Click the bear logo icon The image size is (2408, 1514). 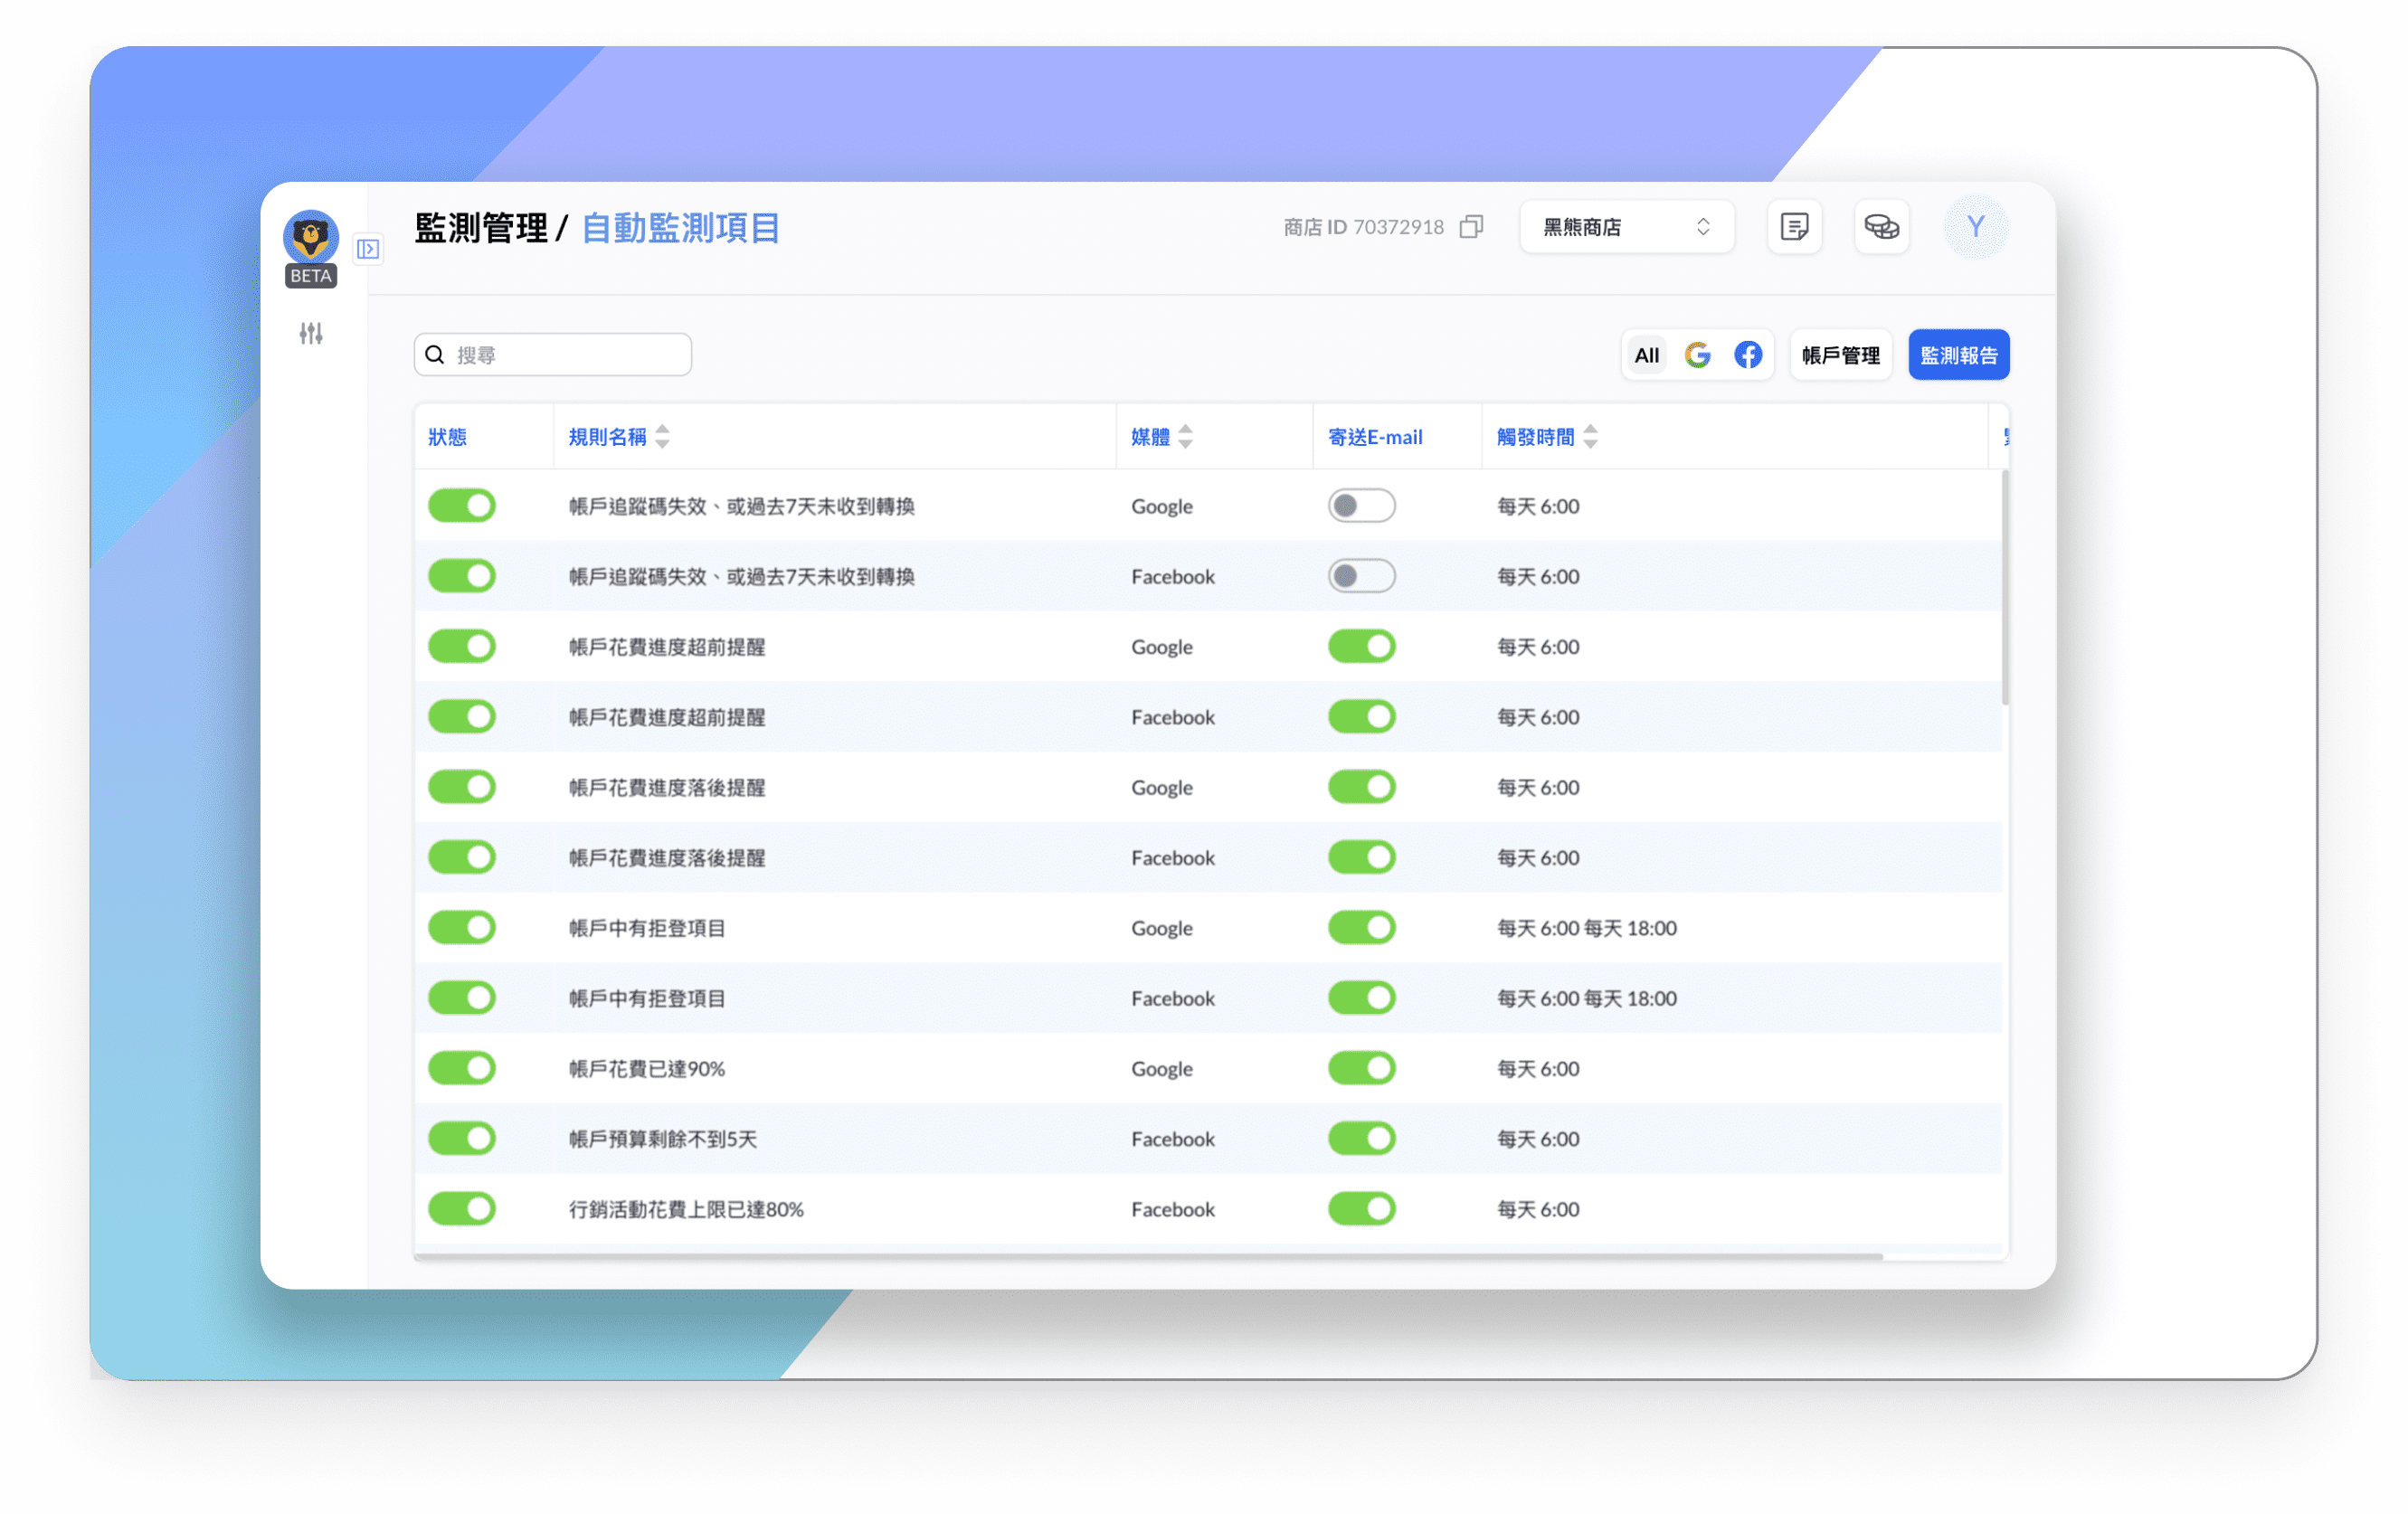coord(310,238)
